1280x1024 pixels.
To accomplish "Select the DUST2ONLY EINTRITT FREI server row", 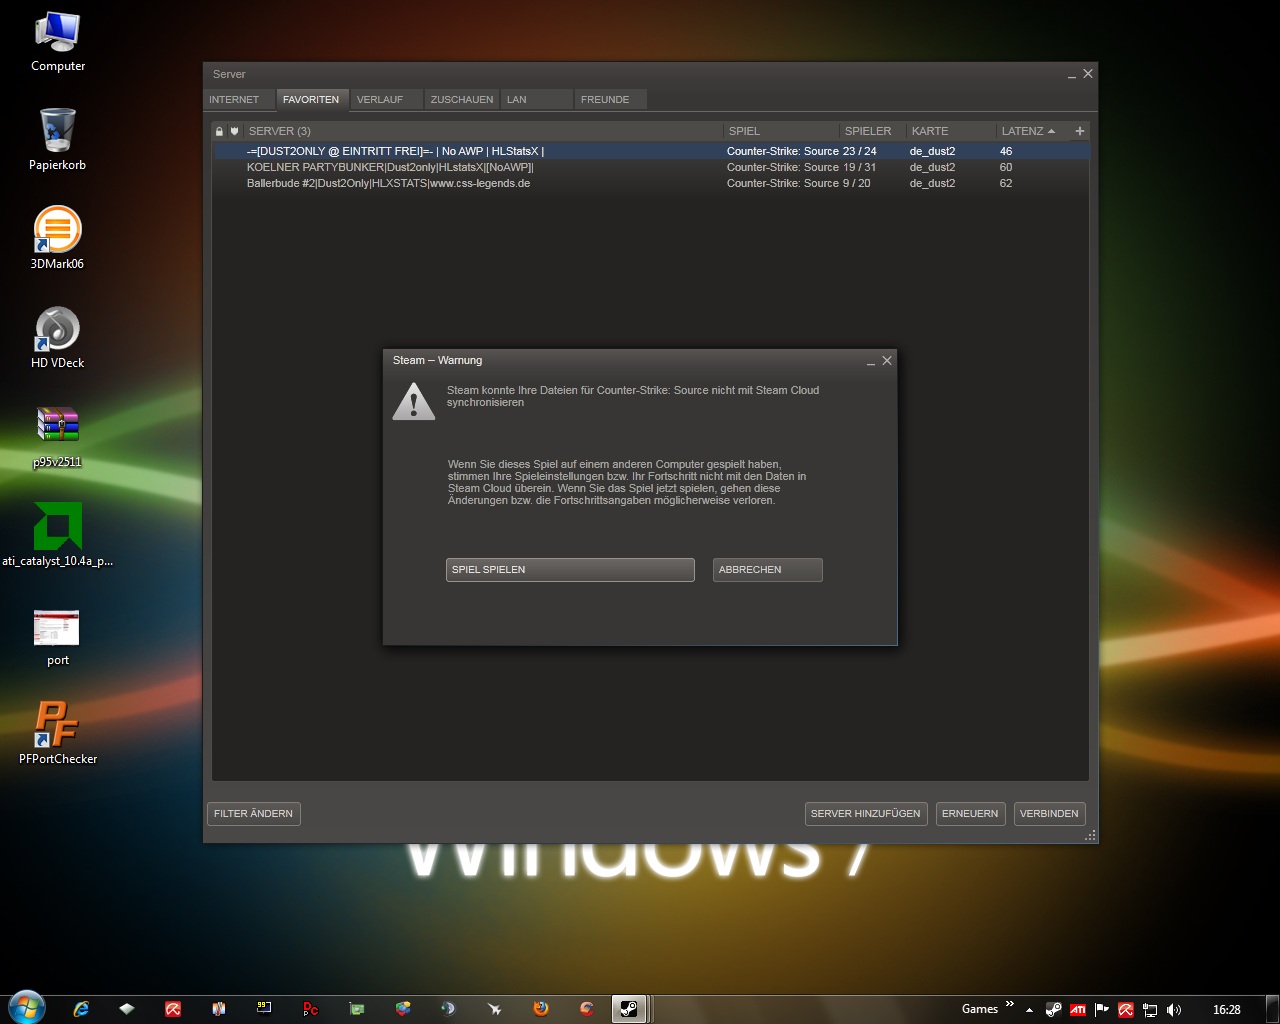I will click(651, 151).
